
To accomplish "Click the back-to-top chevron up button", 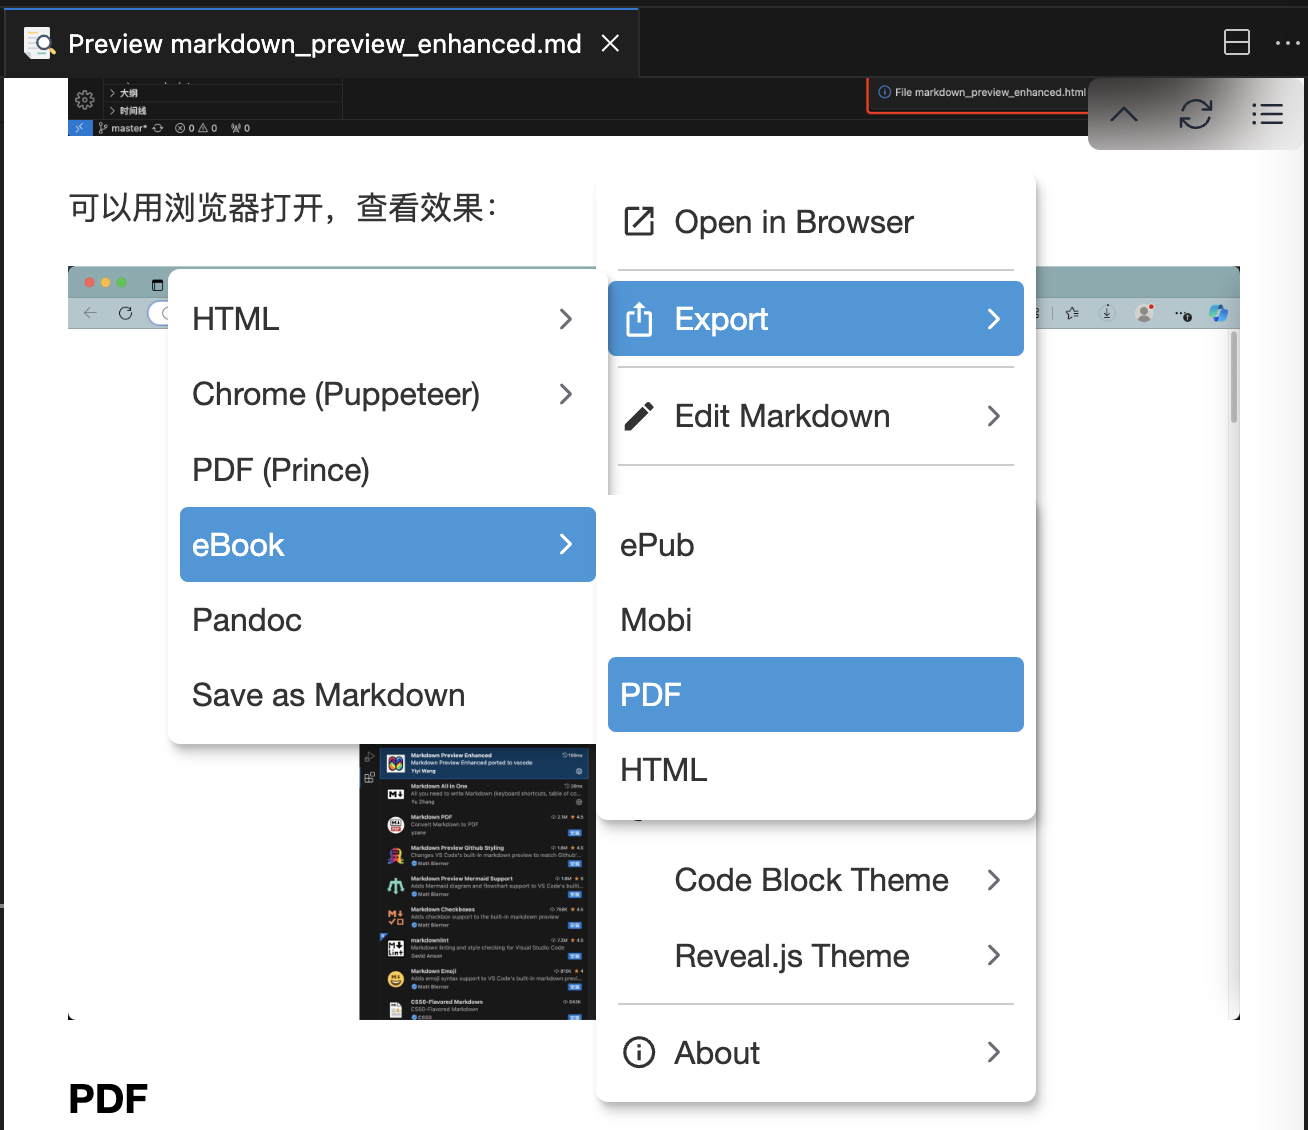I will point(1124,114).
